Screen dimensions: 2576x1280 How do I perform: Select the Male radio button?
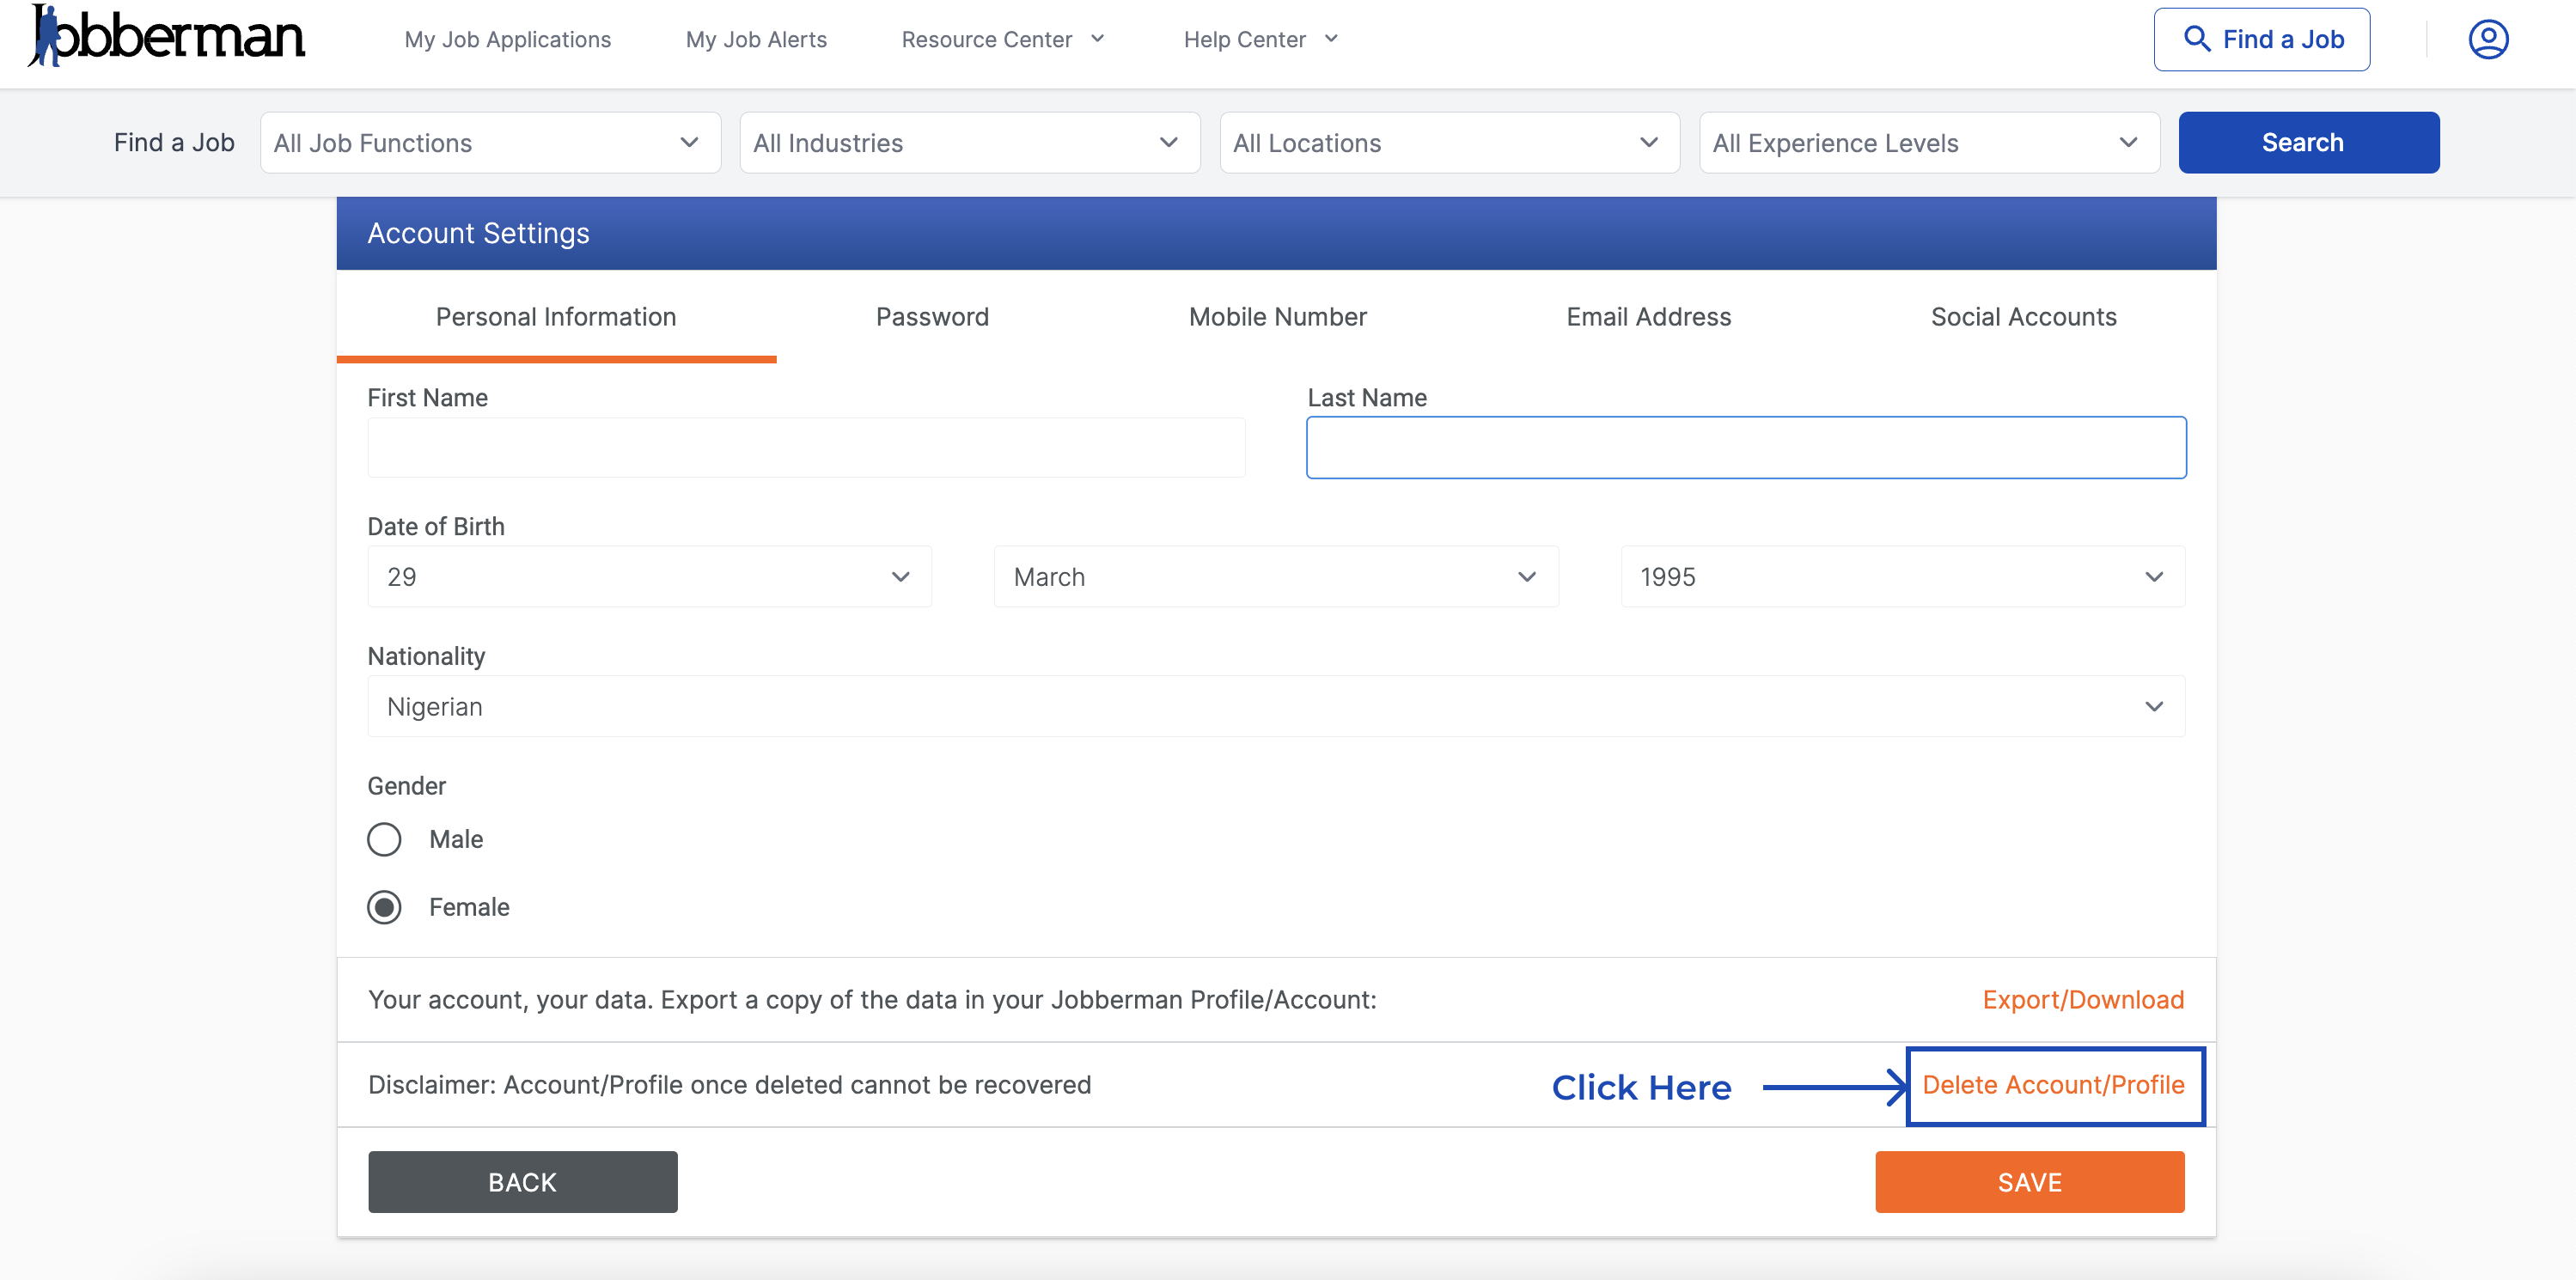click(384, 840)
